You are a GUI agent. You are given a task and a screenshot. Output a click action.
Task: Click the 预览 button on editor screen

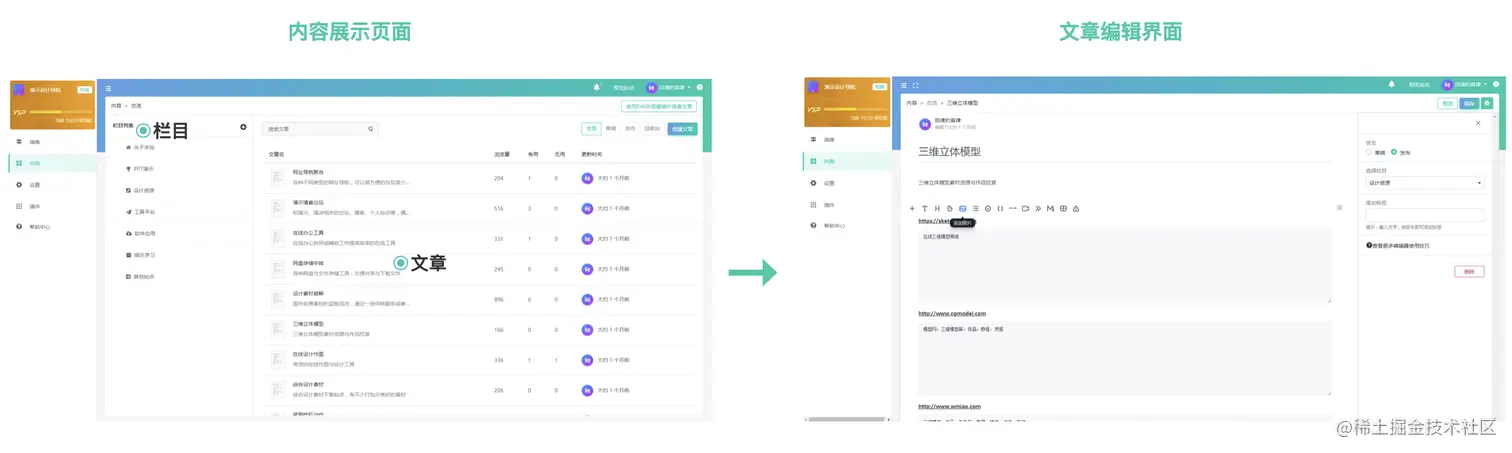tap(1447, 103)
